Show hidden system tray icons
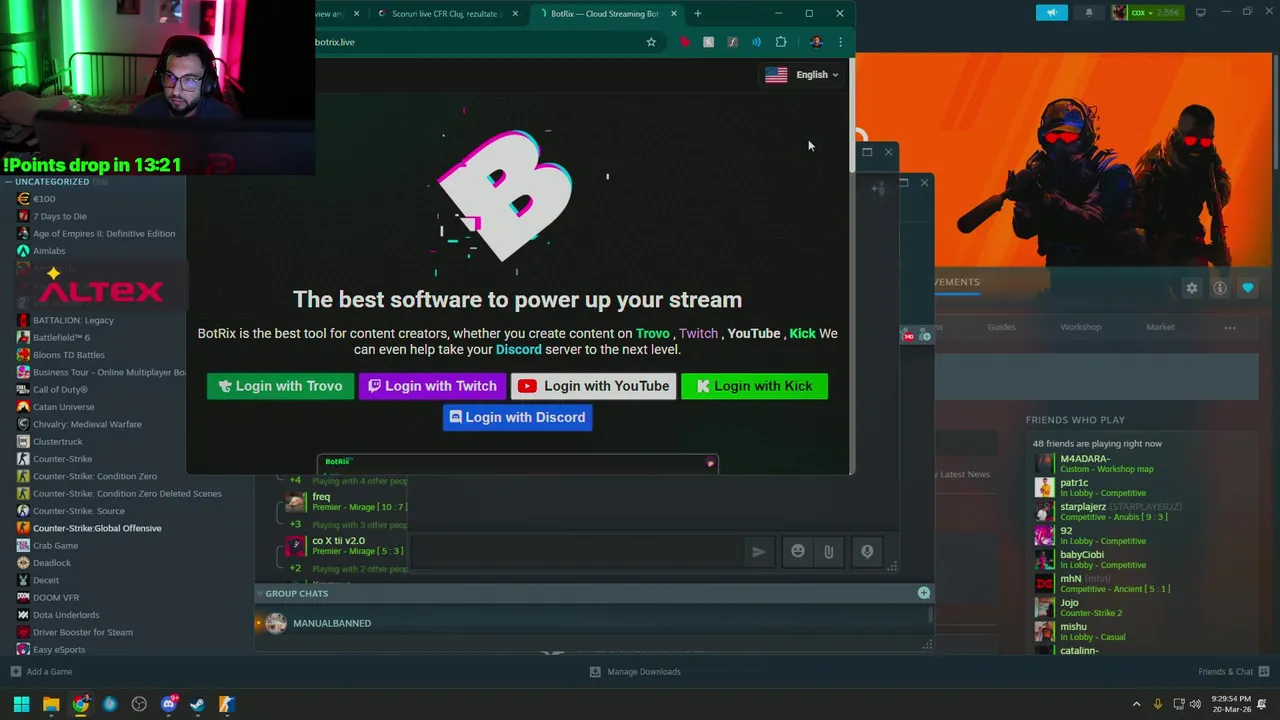Screen dimensions: 1280x720 (1136, 704)
